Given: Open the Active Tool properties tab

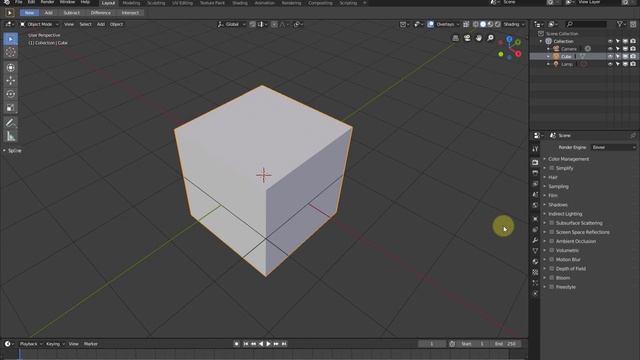Looking at the screenshot, I should tap(535, 149).
